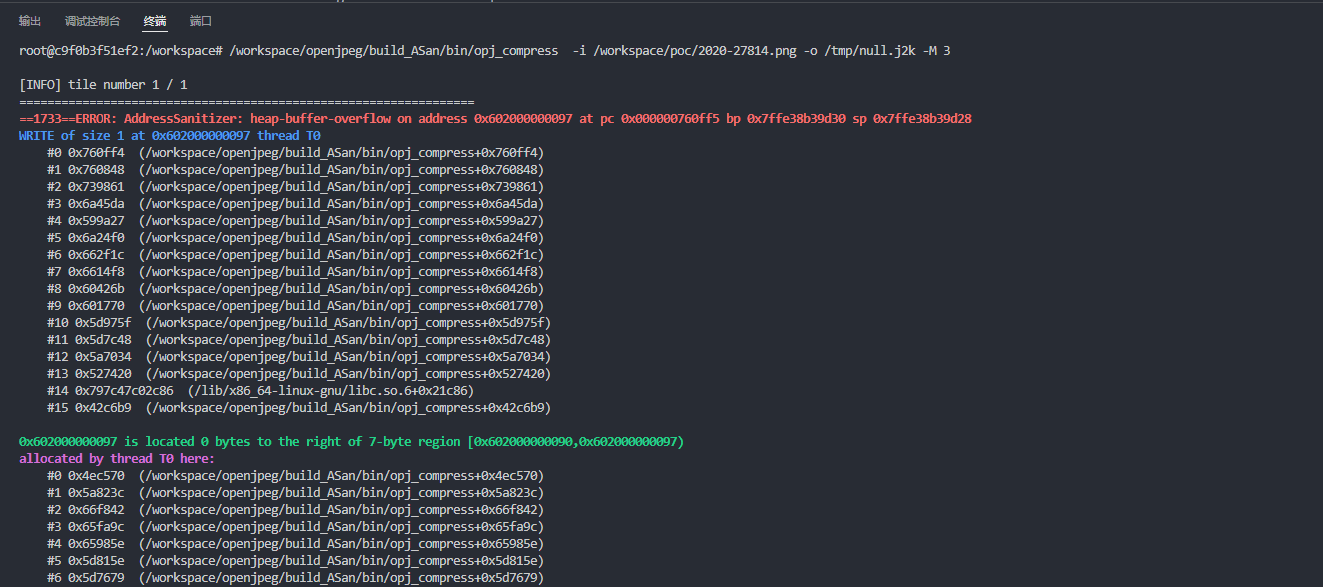Click the "allocated by thread T0 here" line
Image resolution: width=1323 pixels, height=587 pixels.
[117, 459]
